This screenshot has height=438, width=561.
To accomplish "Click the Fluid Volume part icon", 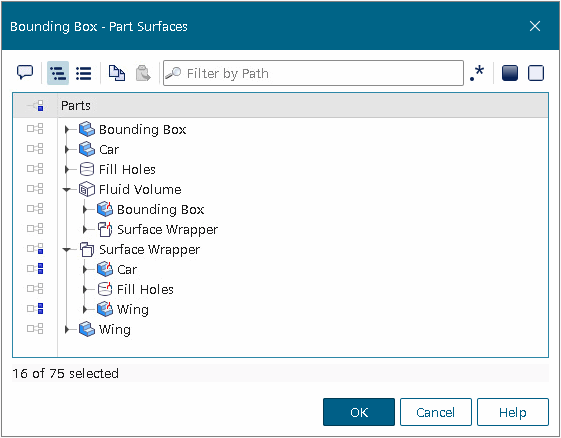I will (x=87, y=189).
